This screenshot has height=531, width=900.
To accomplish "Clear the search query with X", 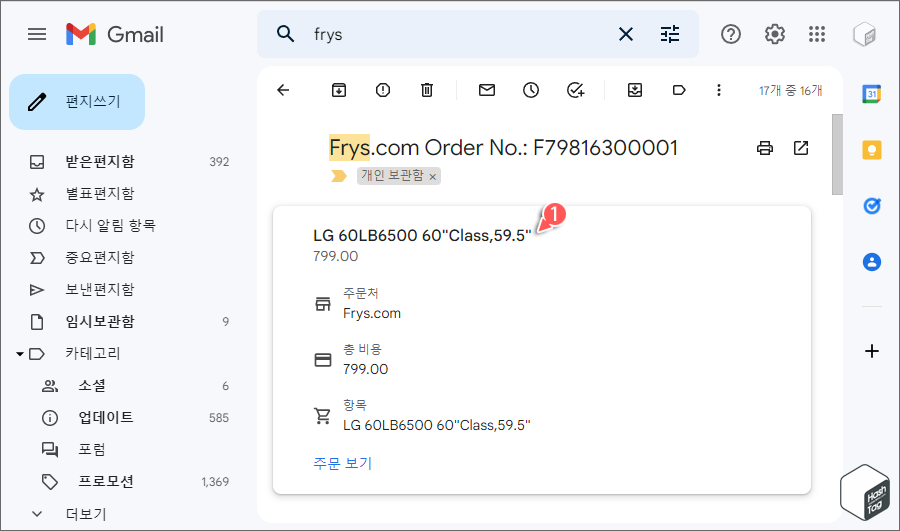I will [x=626, y=34].
